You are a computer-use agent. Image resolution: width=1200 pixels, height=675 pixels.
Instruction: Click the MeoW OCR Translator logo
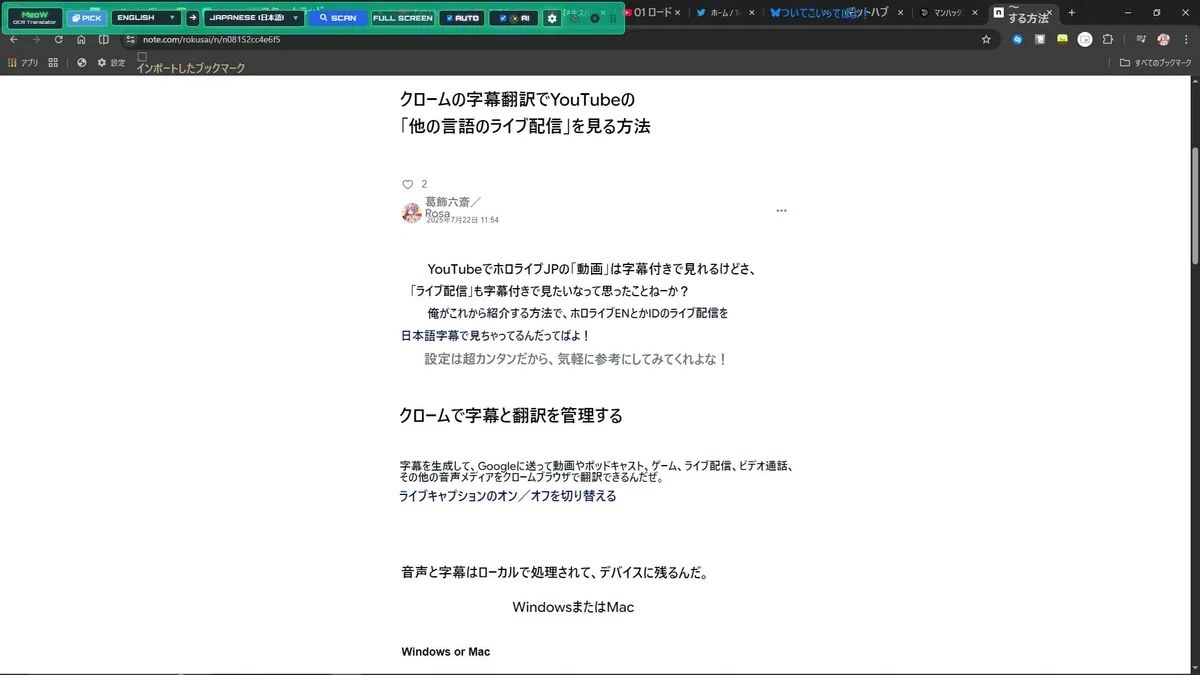(x=35, y=18)
